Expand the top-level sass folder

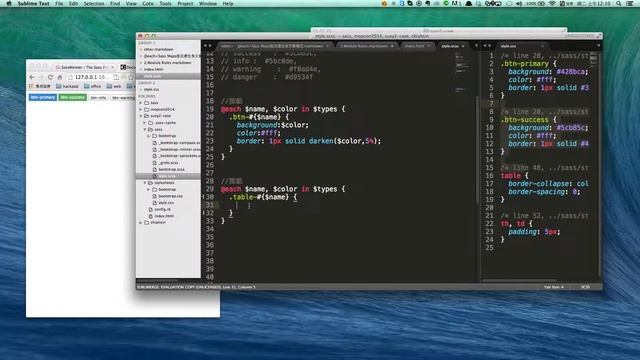141,103
